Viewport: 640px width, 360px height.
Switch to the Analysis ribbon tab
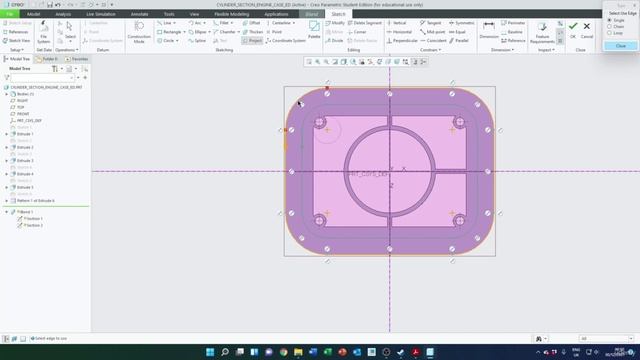coord(63,14)
